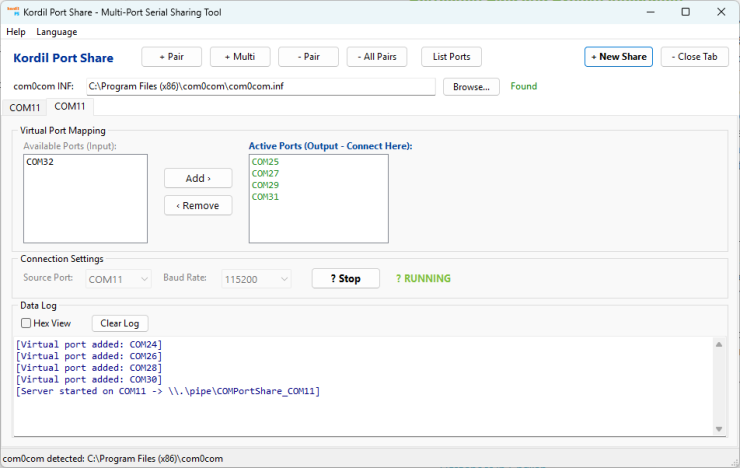Click log line 'Server started on COM11'
The image size is (740, 468).
click(x=168, y=391)
